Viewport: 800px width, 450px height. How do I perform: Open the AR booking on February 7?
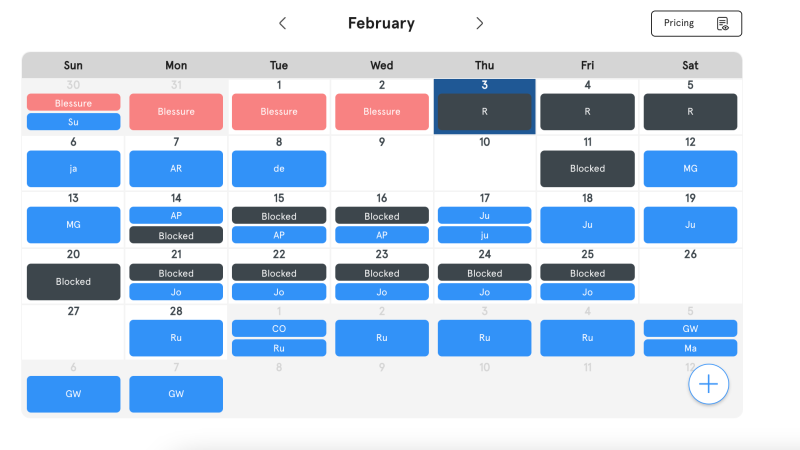[x=176, y=169]
